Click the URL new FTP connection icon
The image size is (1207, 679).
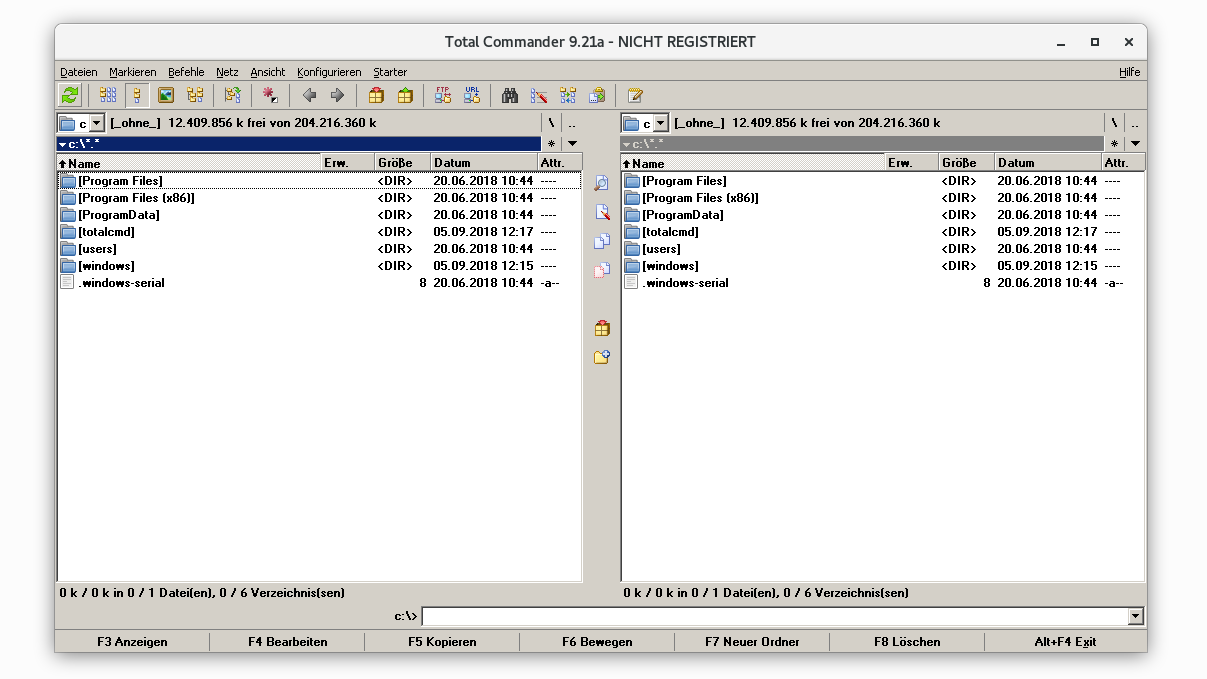(x=471, y=95)
